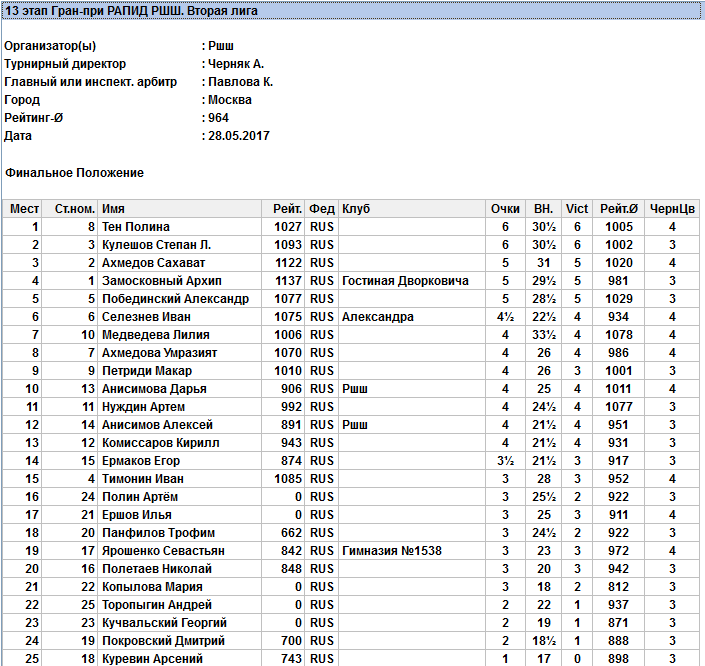Click average rating 812 in Копылова Мария row
Screen dimensions: 705x666
point(618,586)
